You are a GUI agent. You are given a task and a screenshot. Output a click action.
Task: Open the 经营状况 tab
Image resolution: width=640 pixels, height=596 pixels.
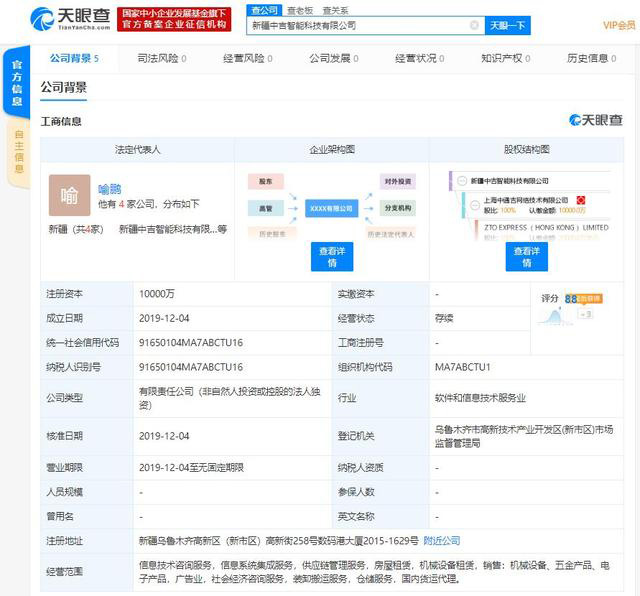click(420, 58)
